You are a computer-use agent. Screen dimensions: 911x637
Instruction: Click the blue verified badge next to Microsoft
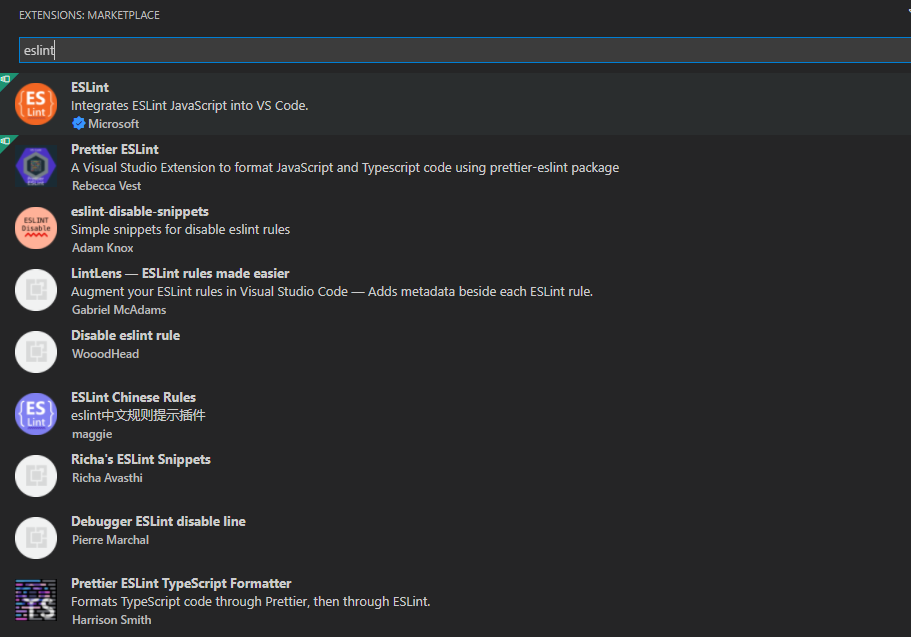78,123
